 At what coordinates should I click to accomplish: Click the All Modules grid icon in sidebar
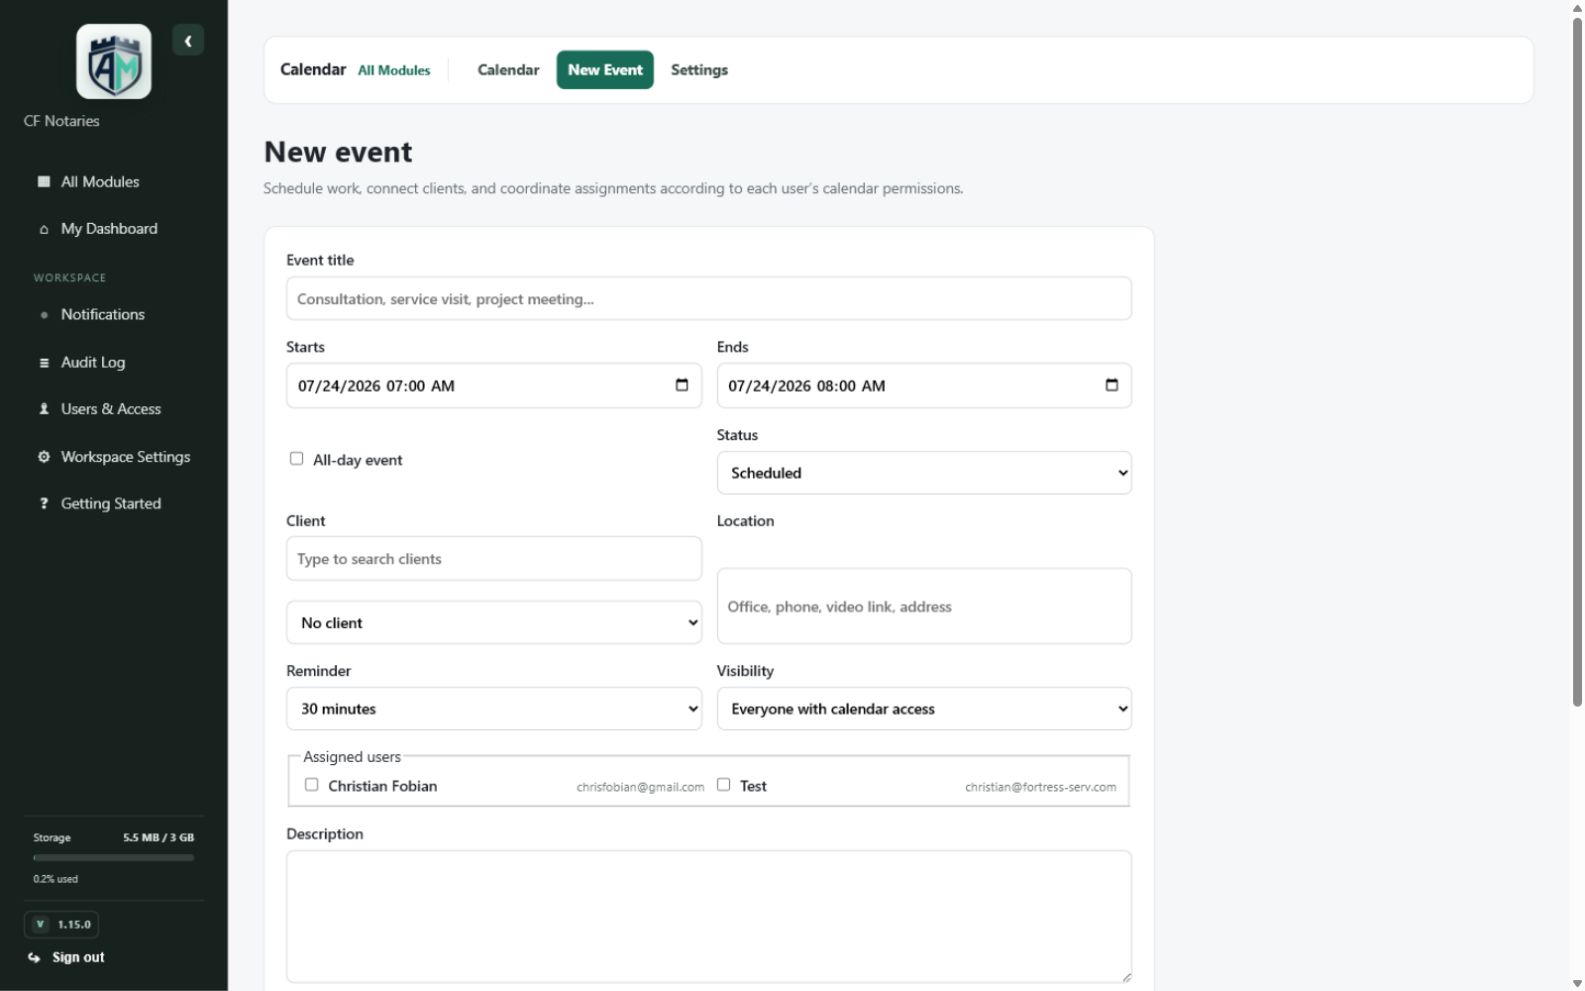(x=43, y=182)
